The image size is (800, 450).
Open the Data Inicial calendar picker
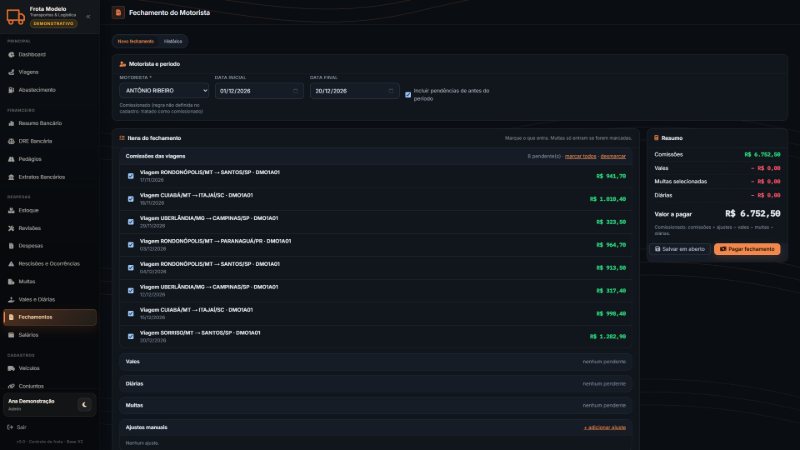click(x=295, y=91)
